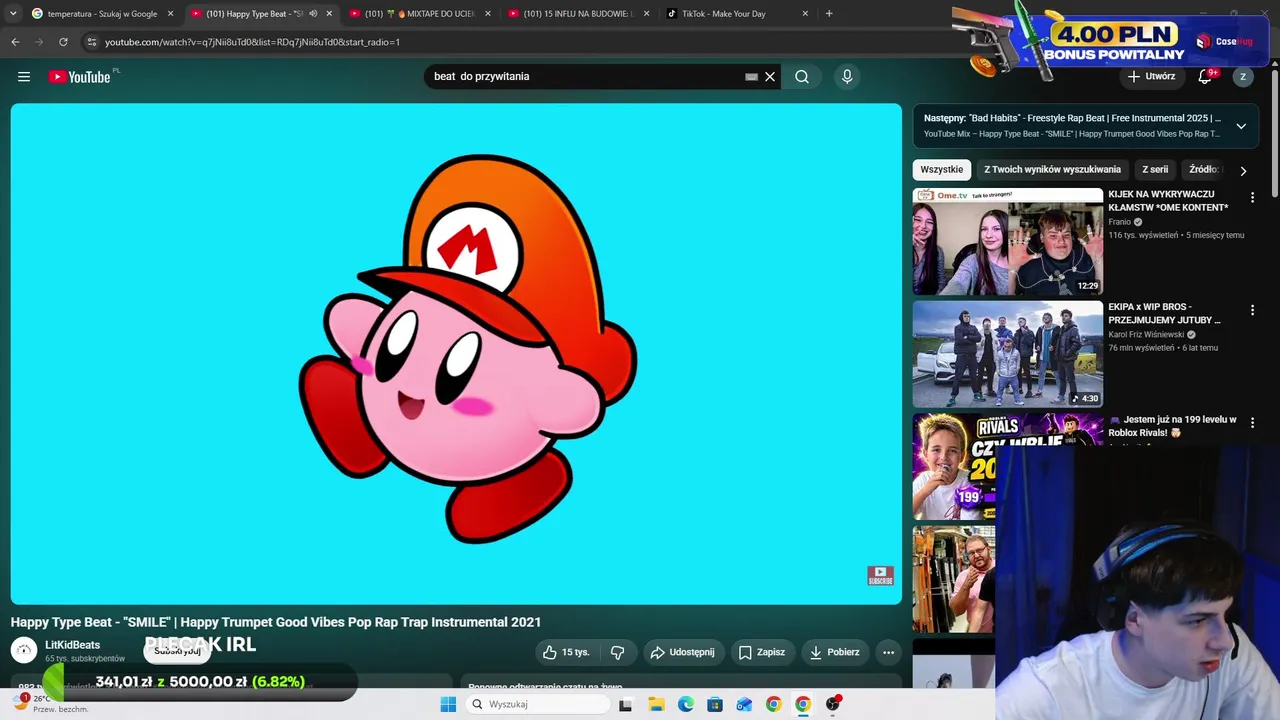Screen dimensions: 1280x720
Task: Like the video with 15 tys. likes
Action: pyautogui.click(x=566, y=652)
